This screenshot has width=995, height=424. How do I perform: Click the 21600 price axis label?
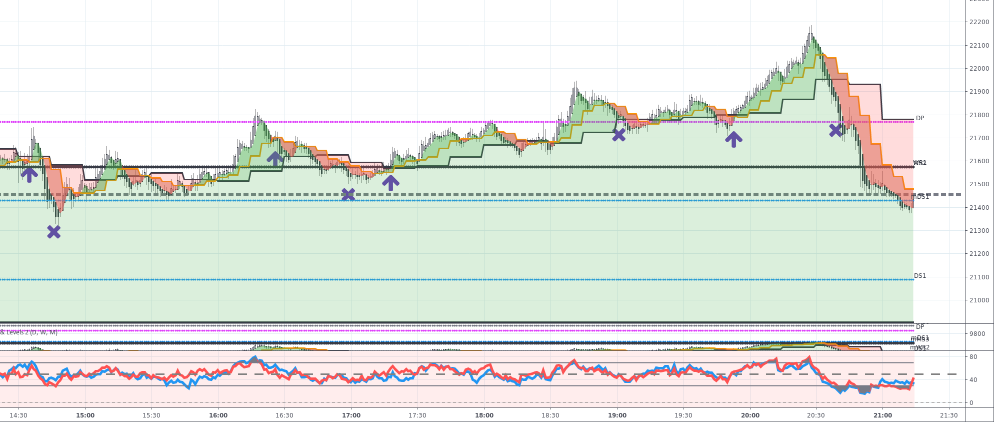[x=980, y=161]
